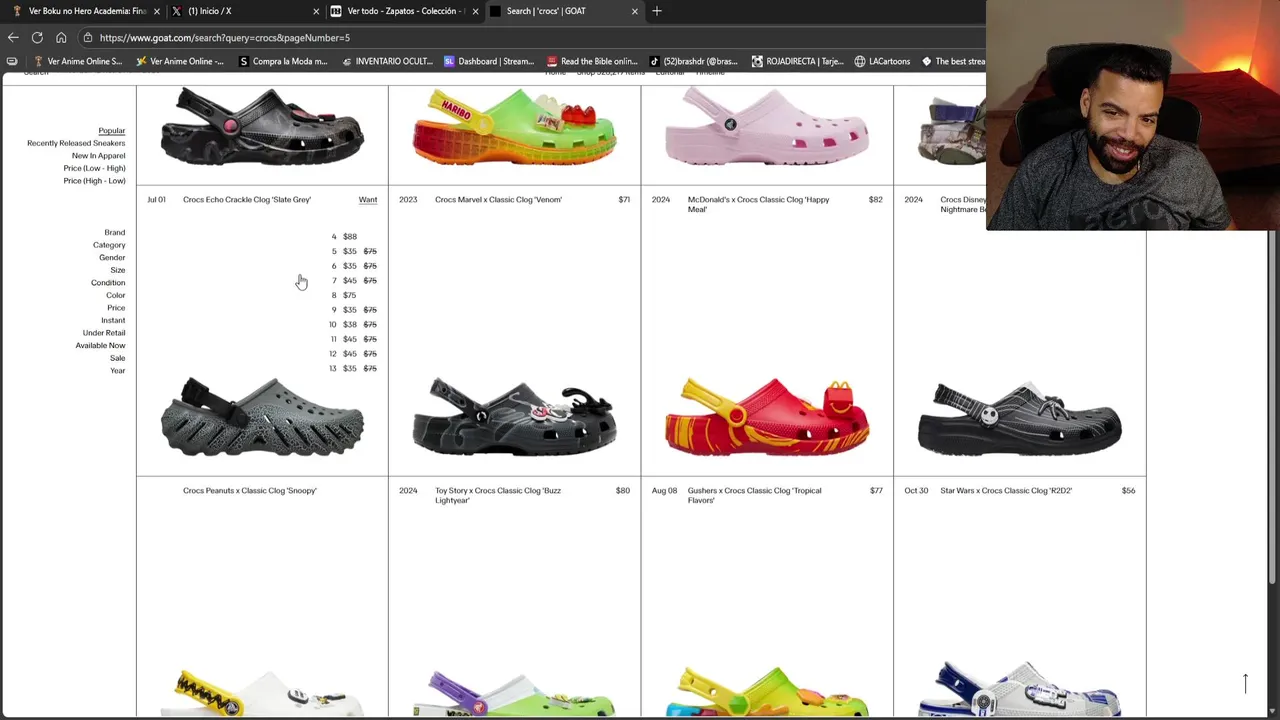Close the GOAT search tab
Image resolution: width=1280 pixels, height=720 pixels.
[x=634, y=11]
